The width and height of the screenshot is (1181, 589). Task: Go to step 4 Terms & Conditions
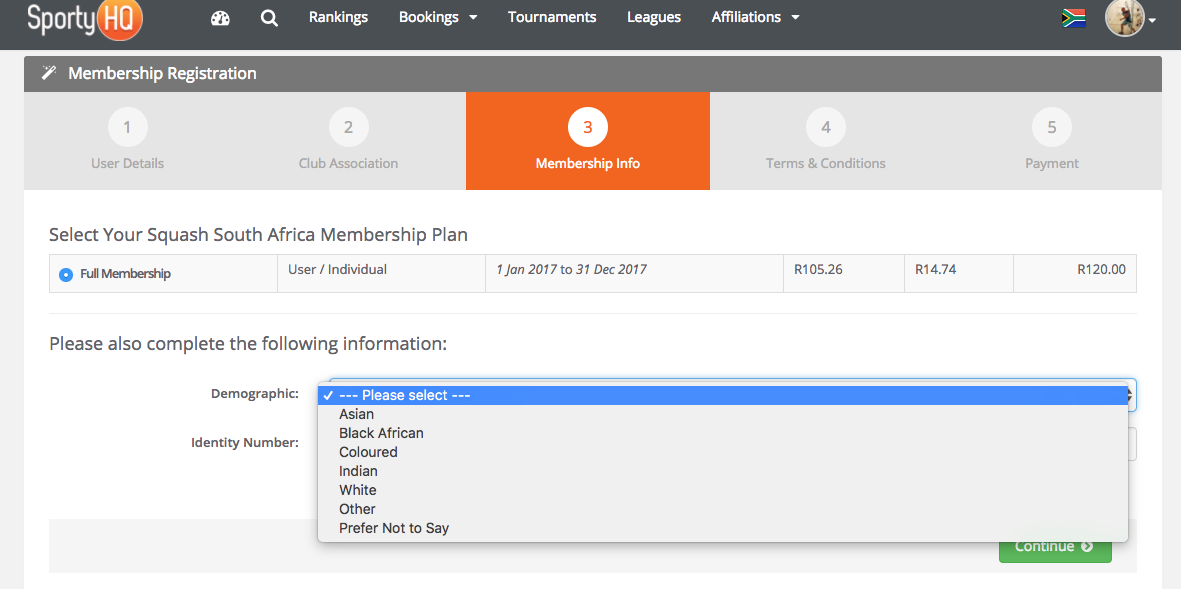click(825, 141)
